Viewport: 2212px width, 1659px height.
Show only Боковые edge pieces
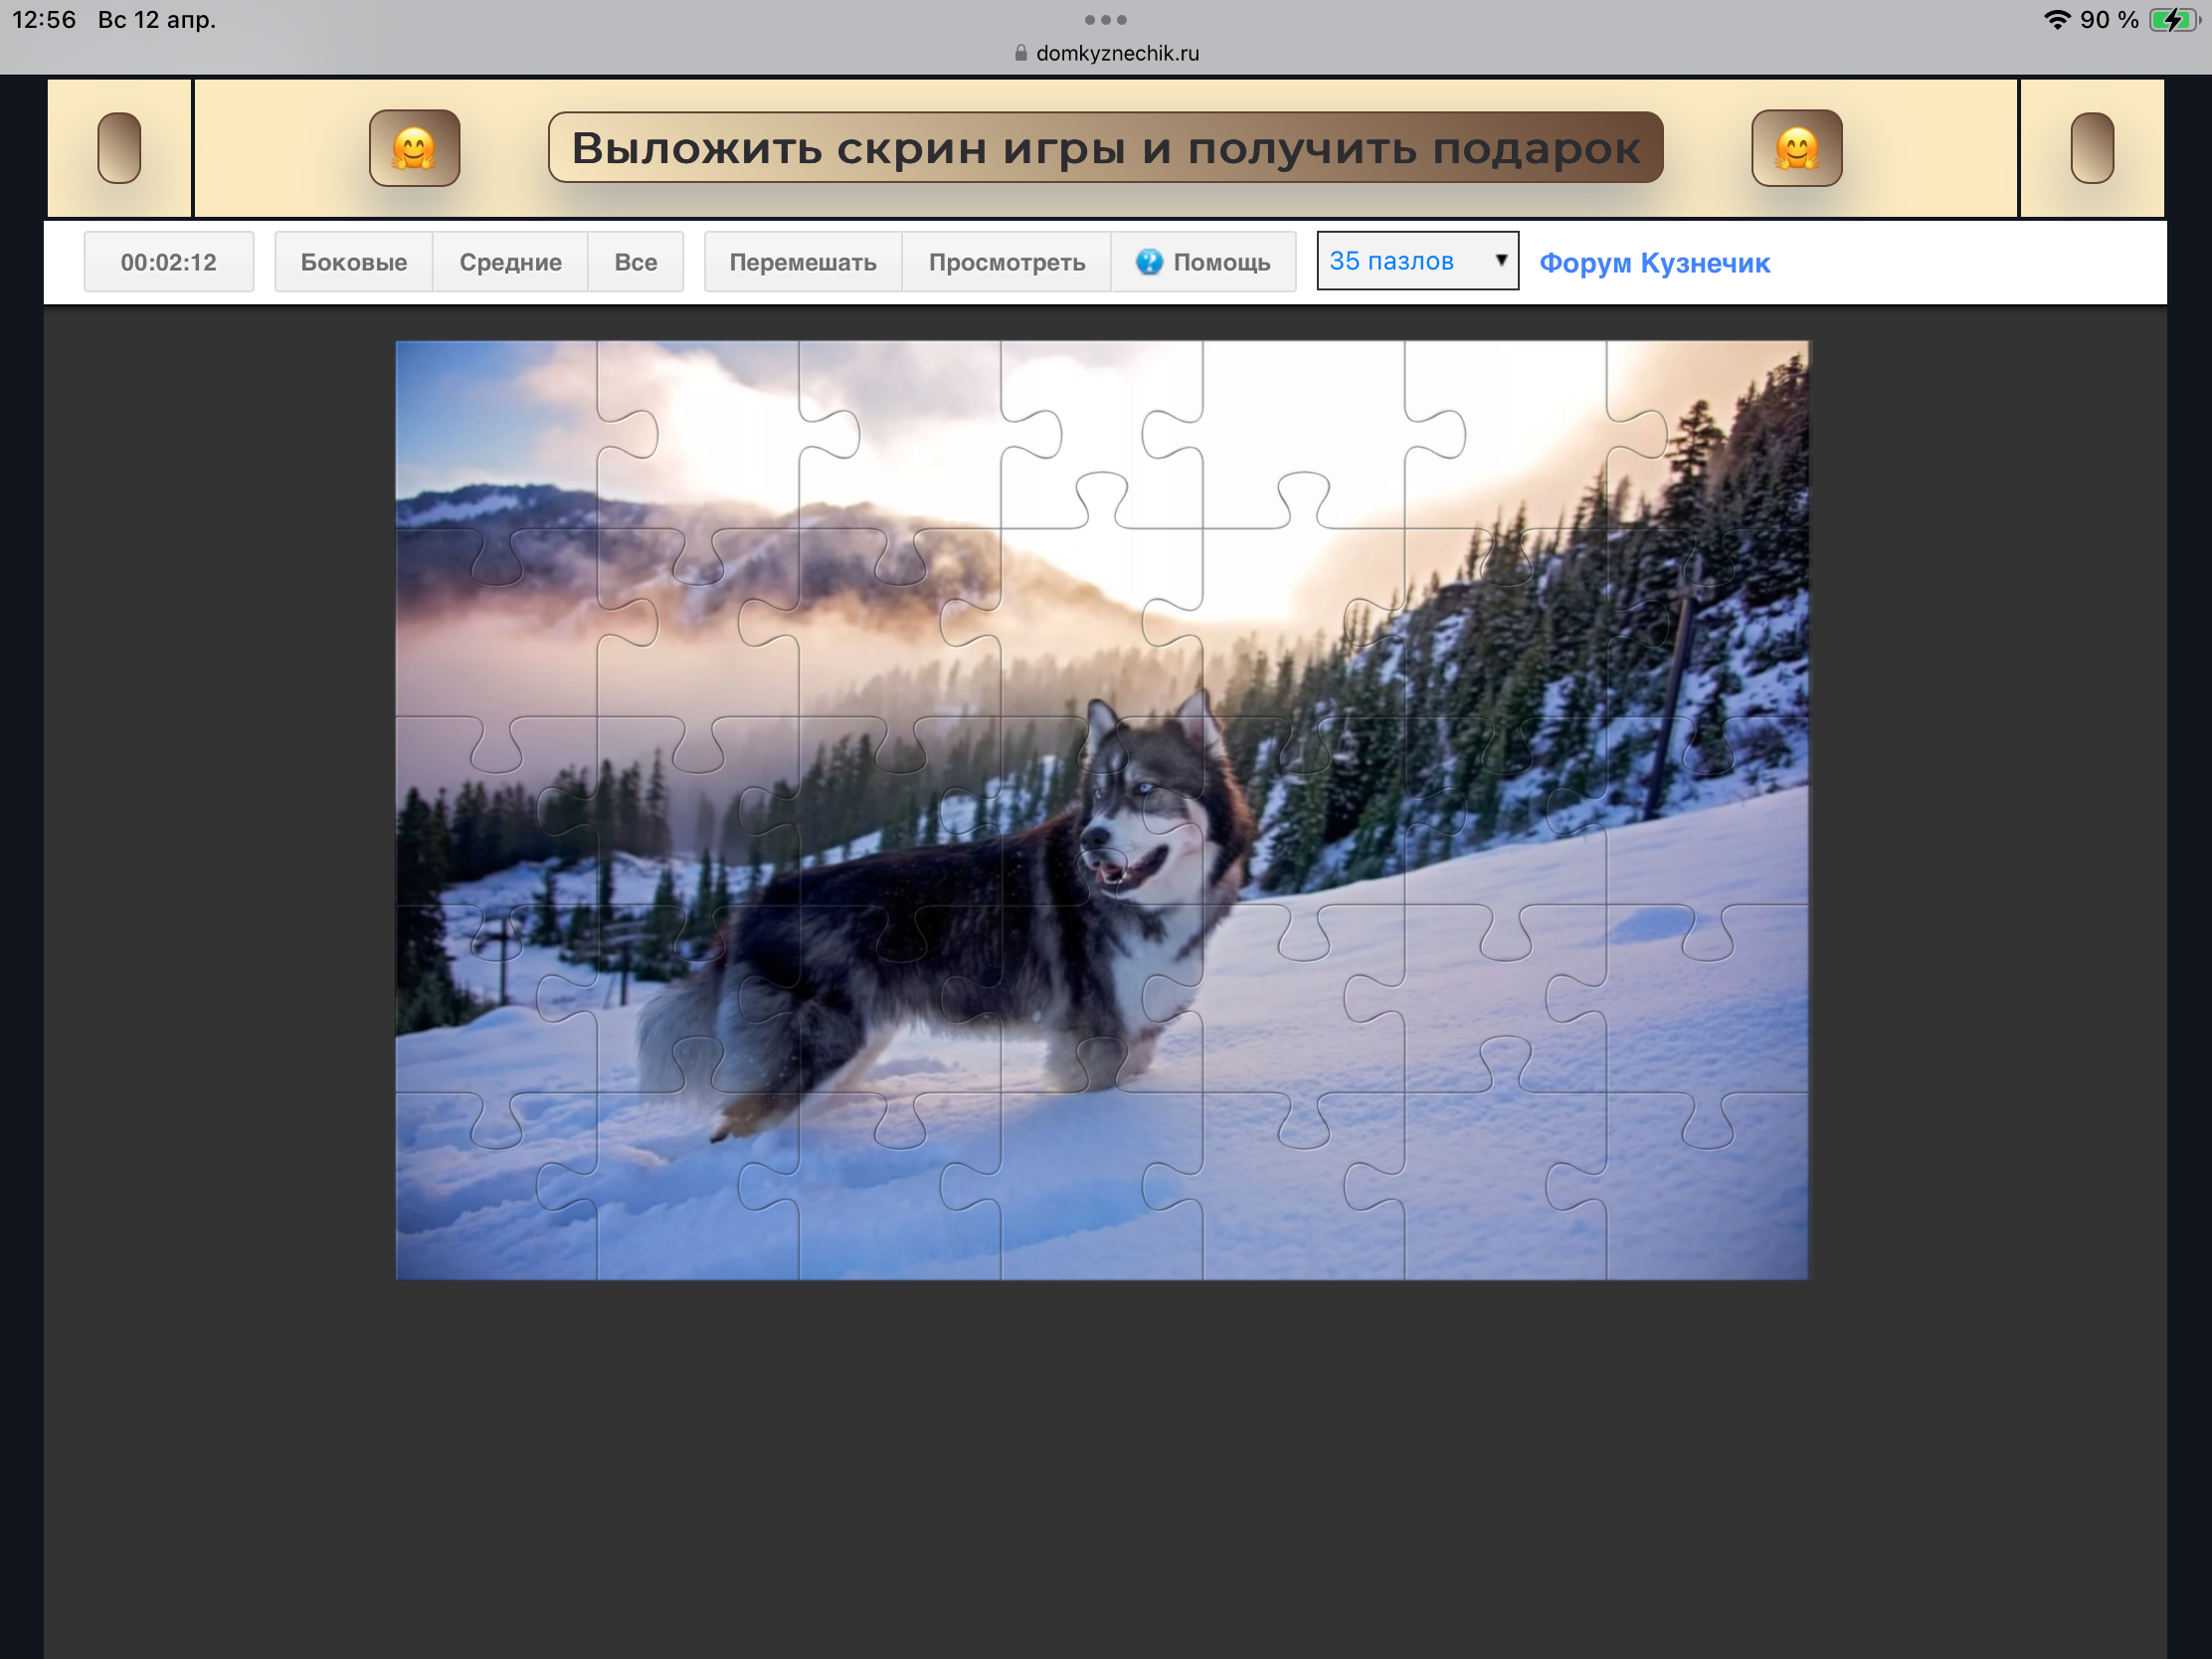click(x=353, y=262)
